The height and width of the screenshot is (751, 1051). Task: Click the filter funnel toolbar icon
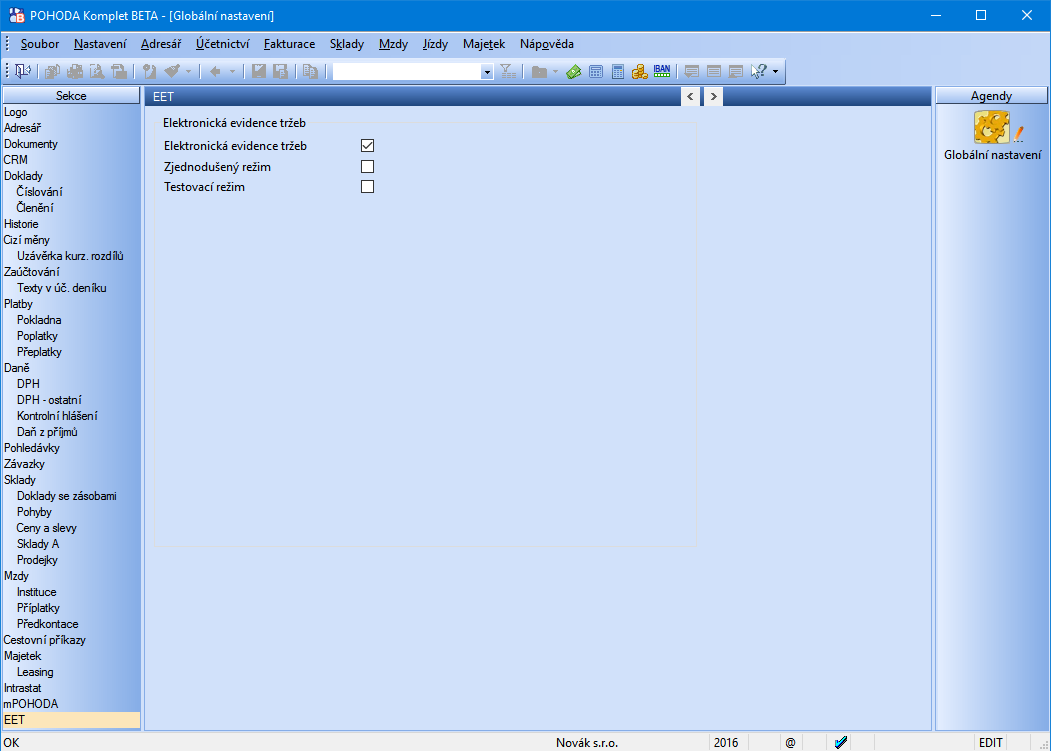(x=508, y=71)
